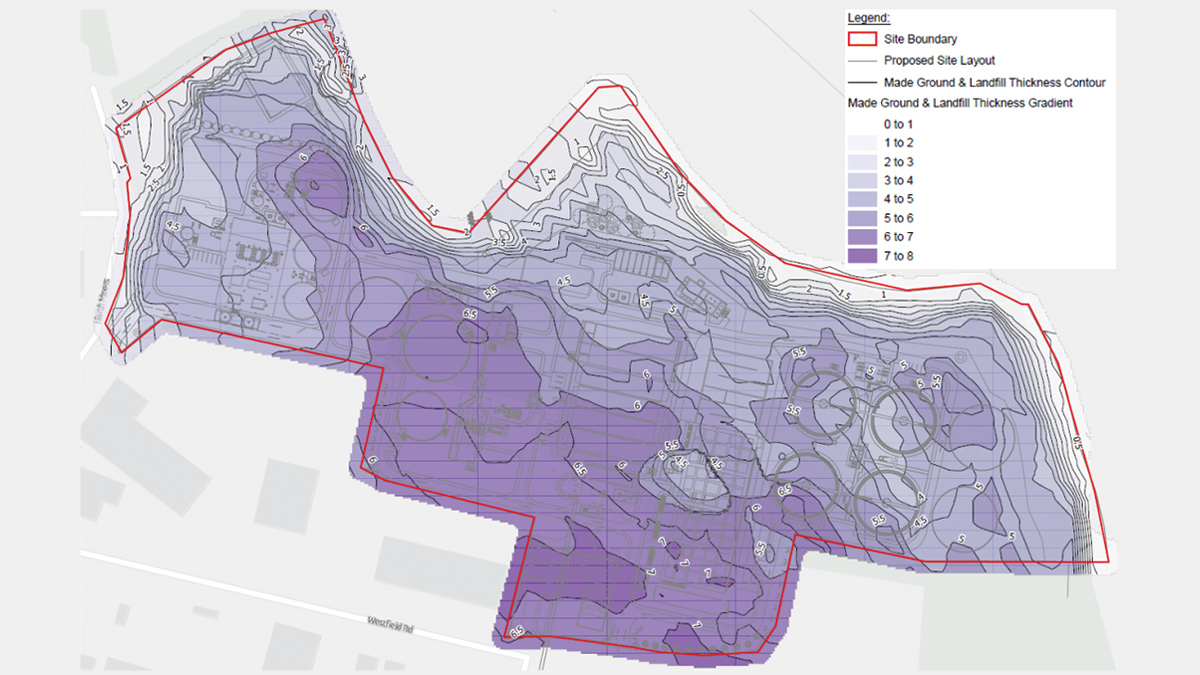Select the 2 to 3 thickness color swatch

(860, 162)
